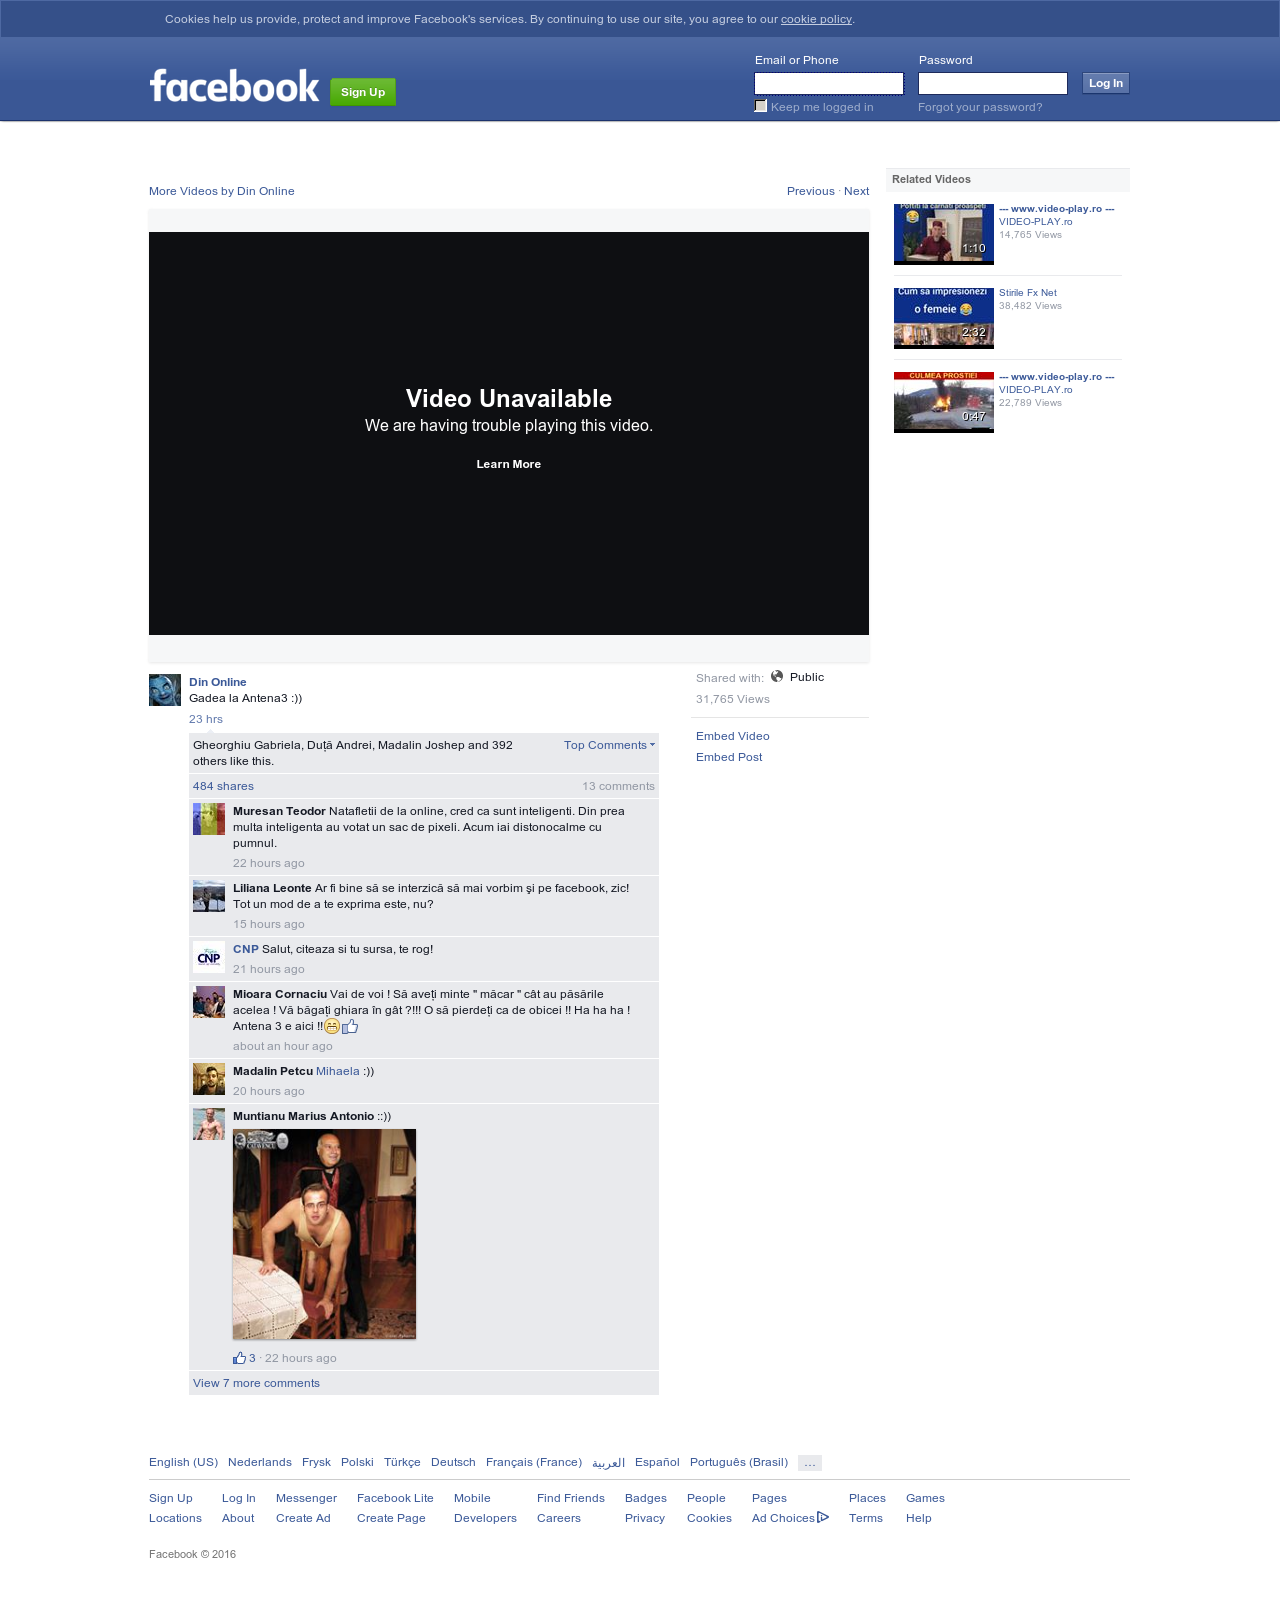
Task: Open Madalin Petcu's avatar
Action: (x=209, y=1079)
